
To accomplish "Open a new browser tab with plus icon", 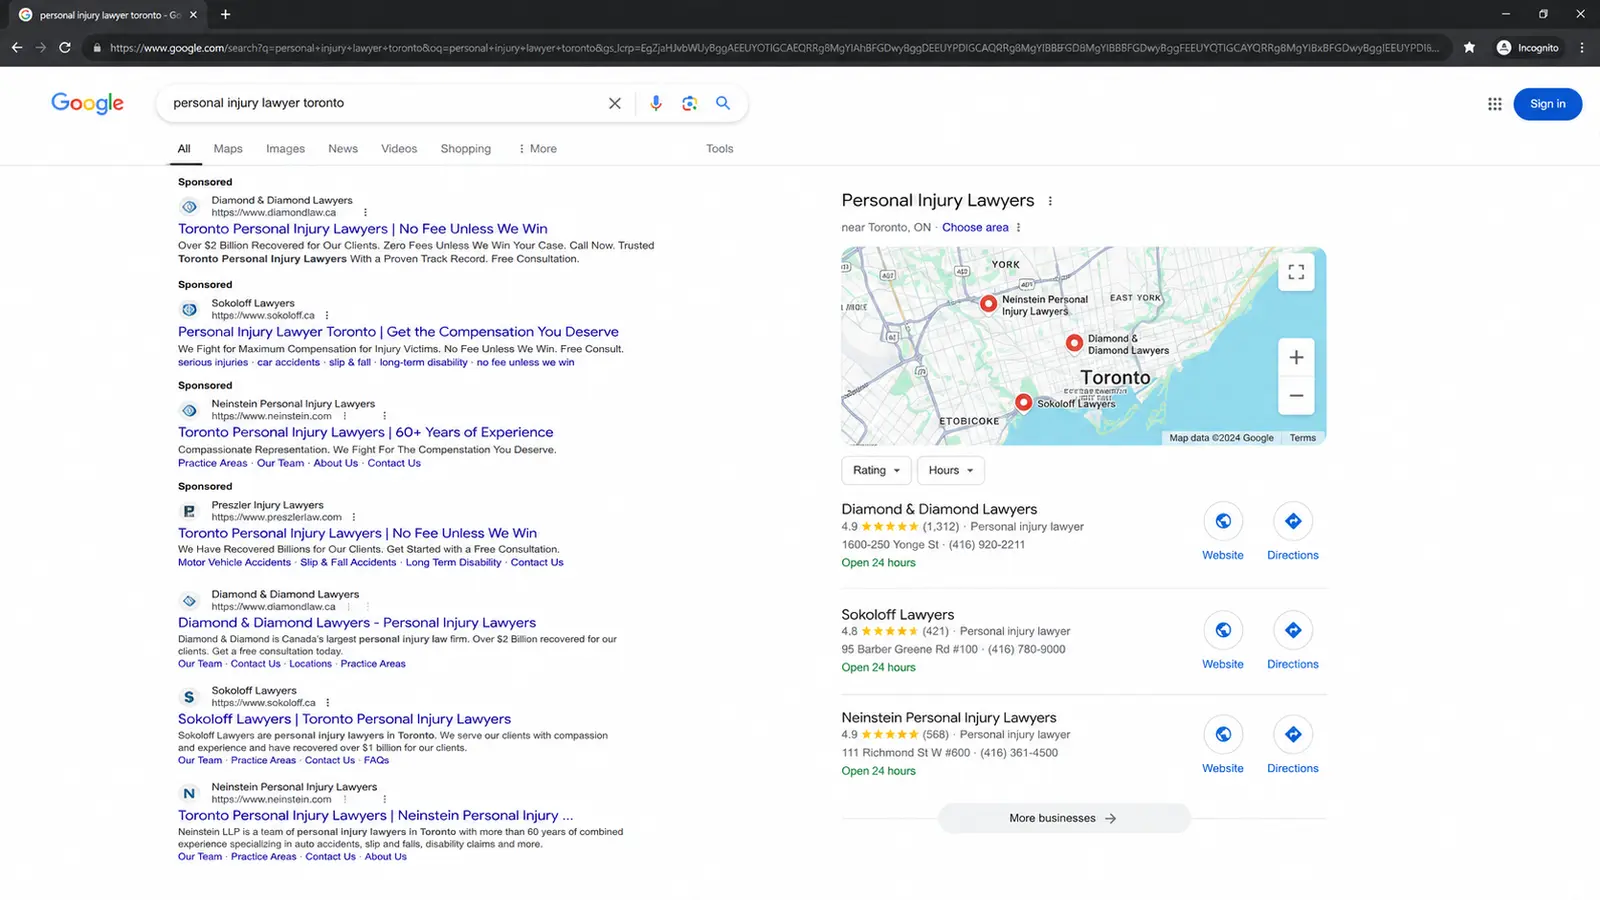I will click(x=225, y=14).
